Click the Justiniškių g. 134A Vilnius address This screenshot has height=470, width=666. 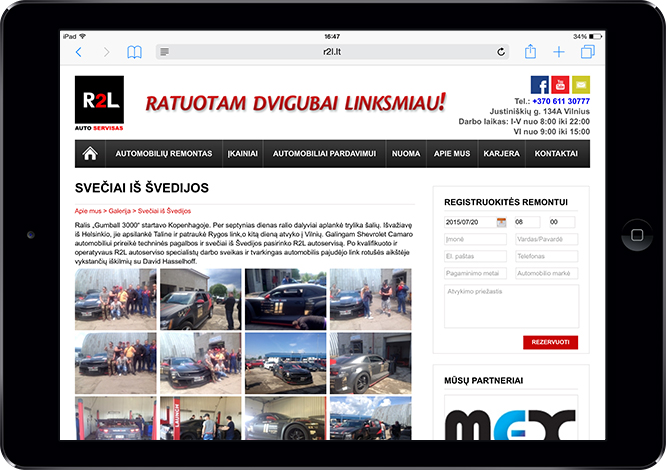[539, 112]
